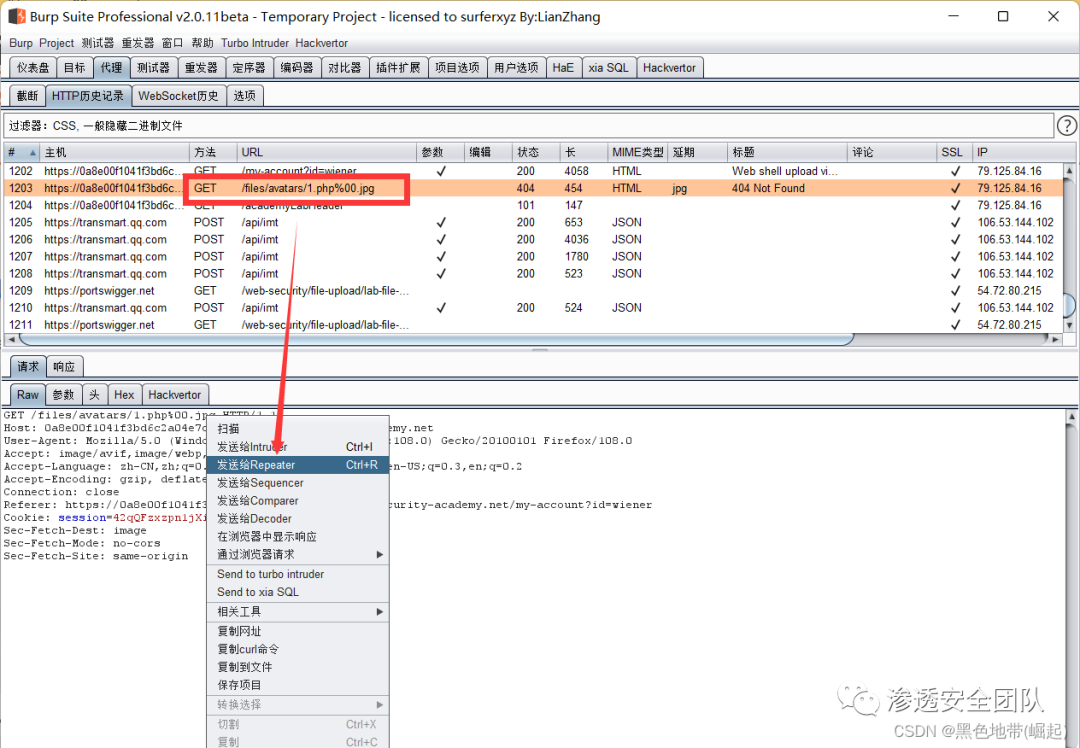Switch to the Hex view tab
Screen dimensions: 1080x748
pos(124,395)
